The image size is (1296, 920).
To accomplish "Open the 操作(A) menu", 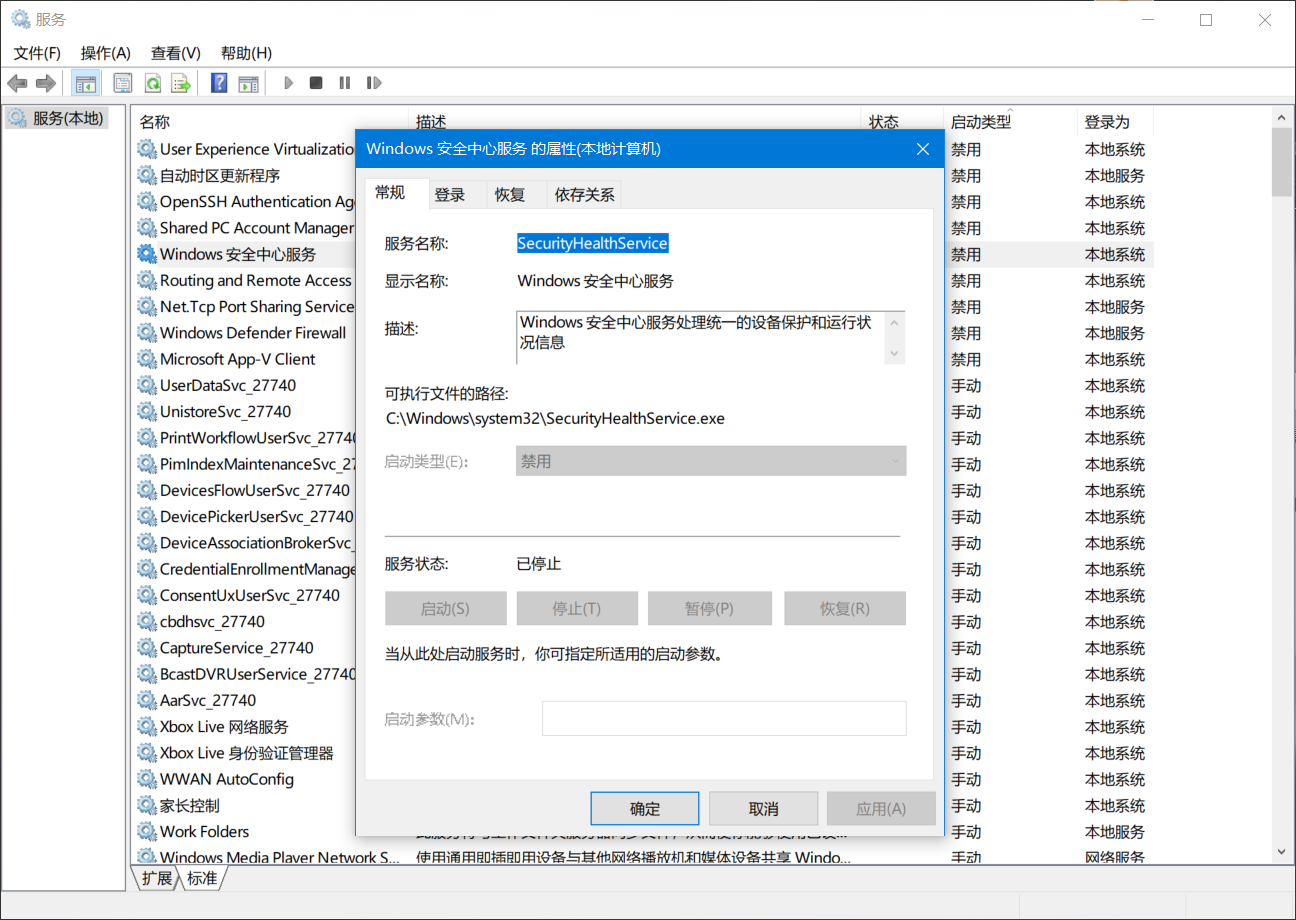I will [105, 53].
